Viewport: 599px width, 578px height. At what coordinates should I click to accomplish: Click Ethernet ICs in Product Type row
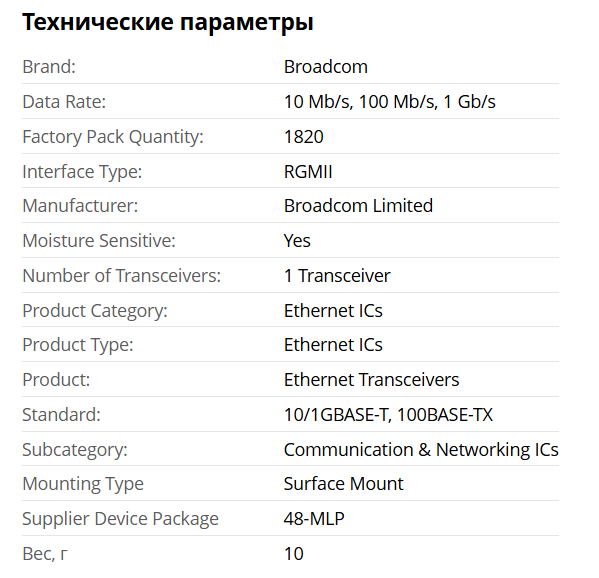click(x=333, y=345)
